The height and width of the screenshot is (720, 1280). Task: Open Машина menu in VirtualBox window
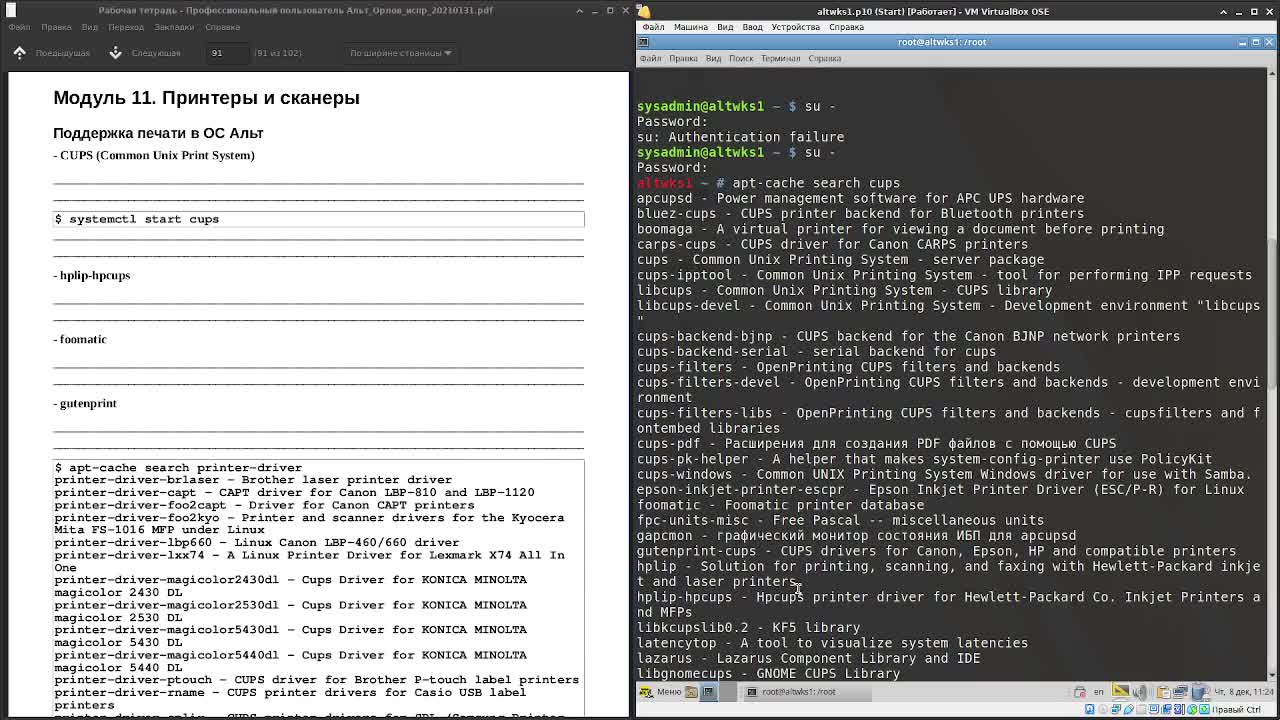[x=690, y=27]
